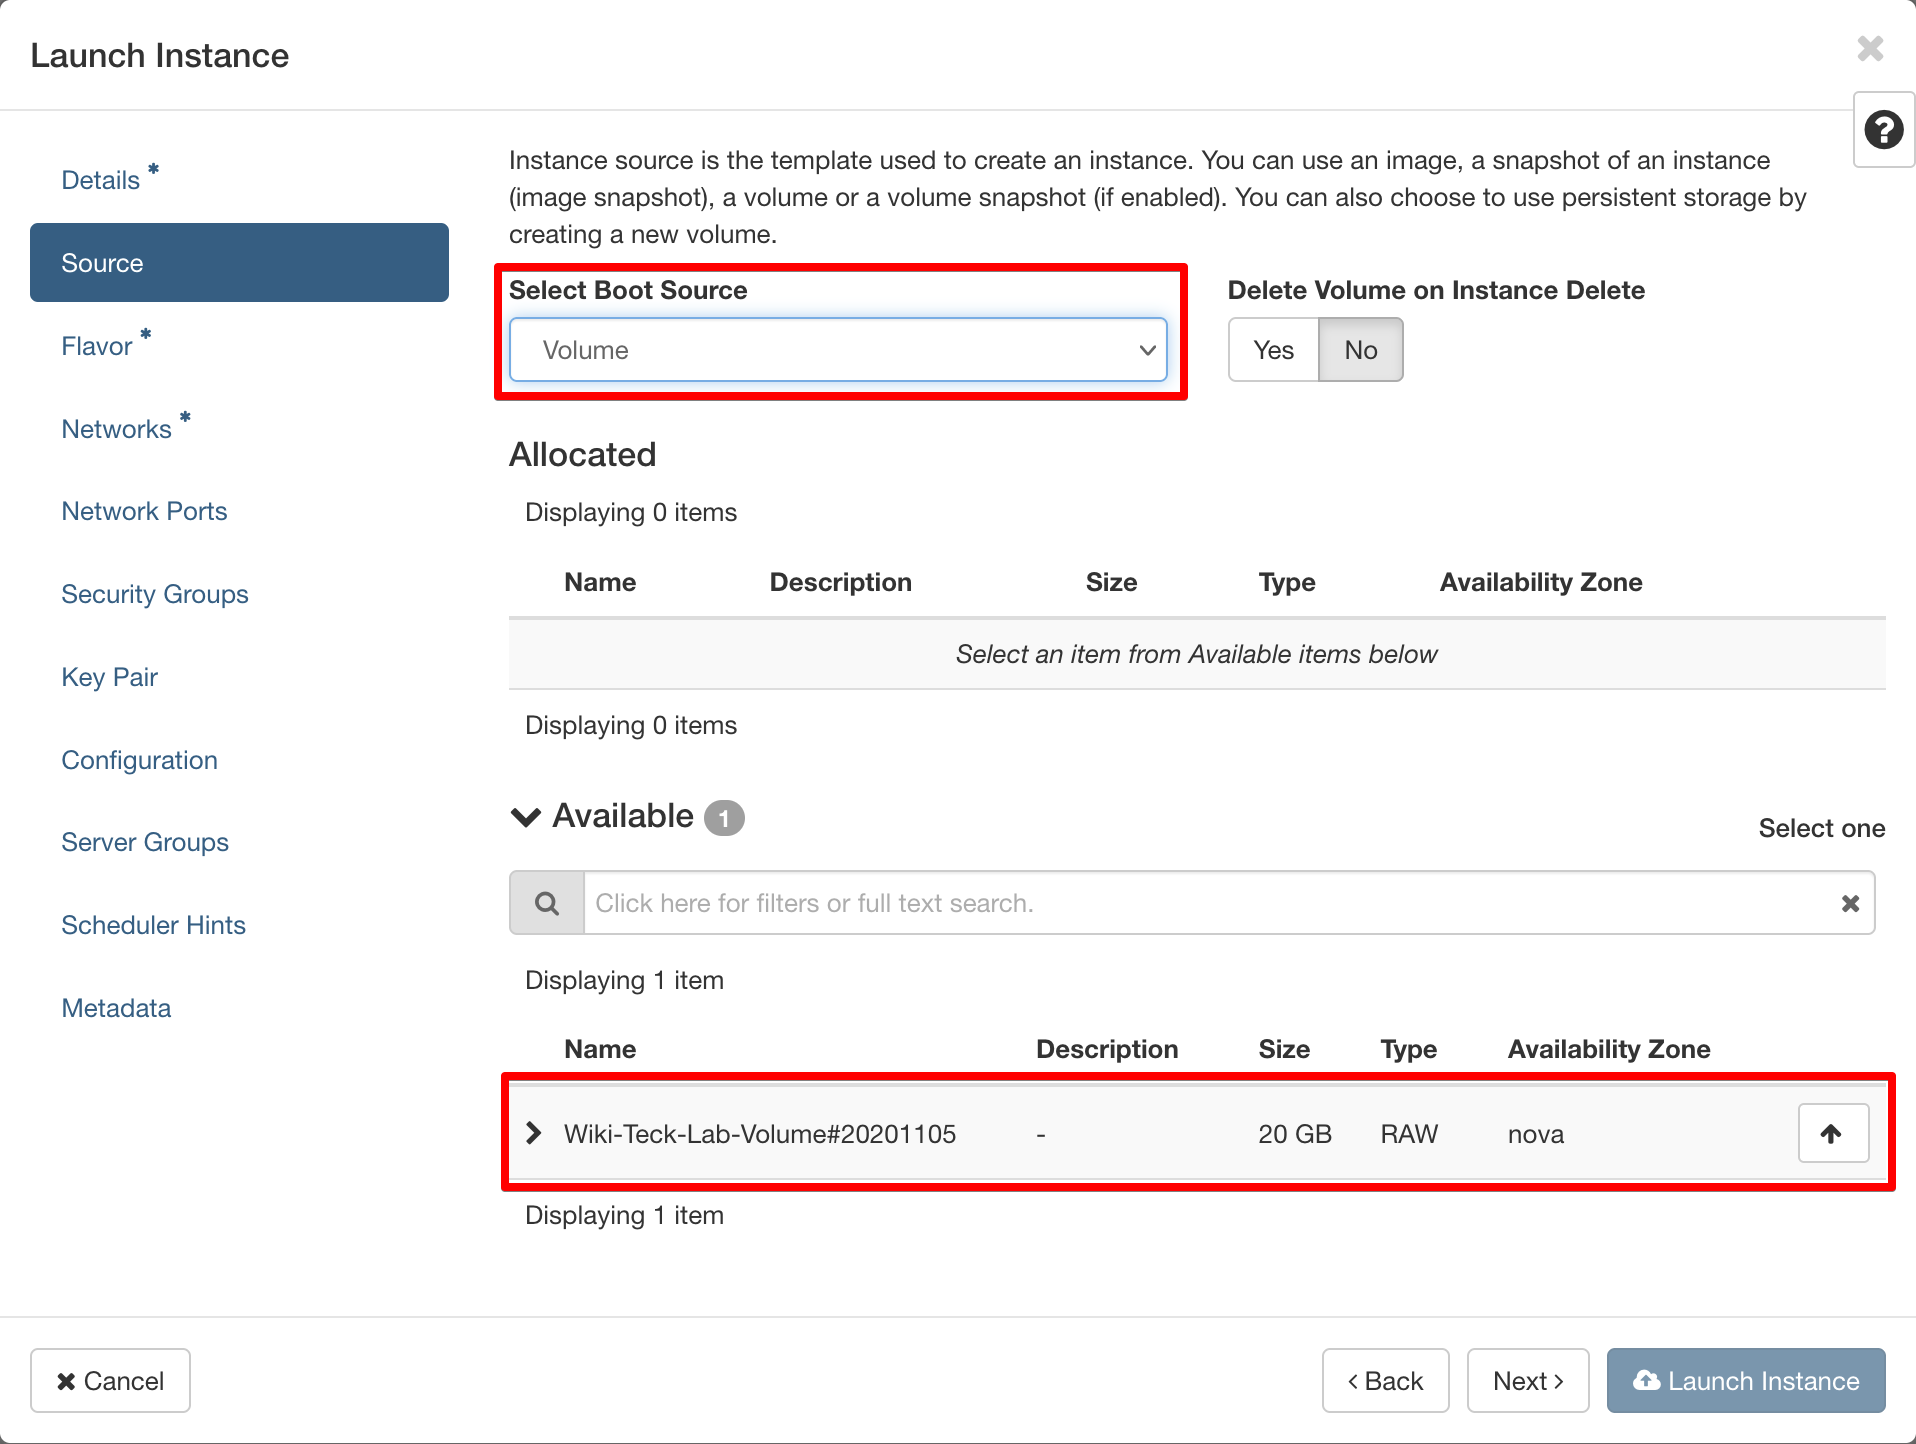Screen dimensions: 1916x1444
Task: Allocate Wiki-Teck-Lab-Volume using the up arrow
Action: pyautogui.click(x=1832, y=1133)
